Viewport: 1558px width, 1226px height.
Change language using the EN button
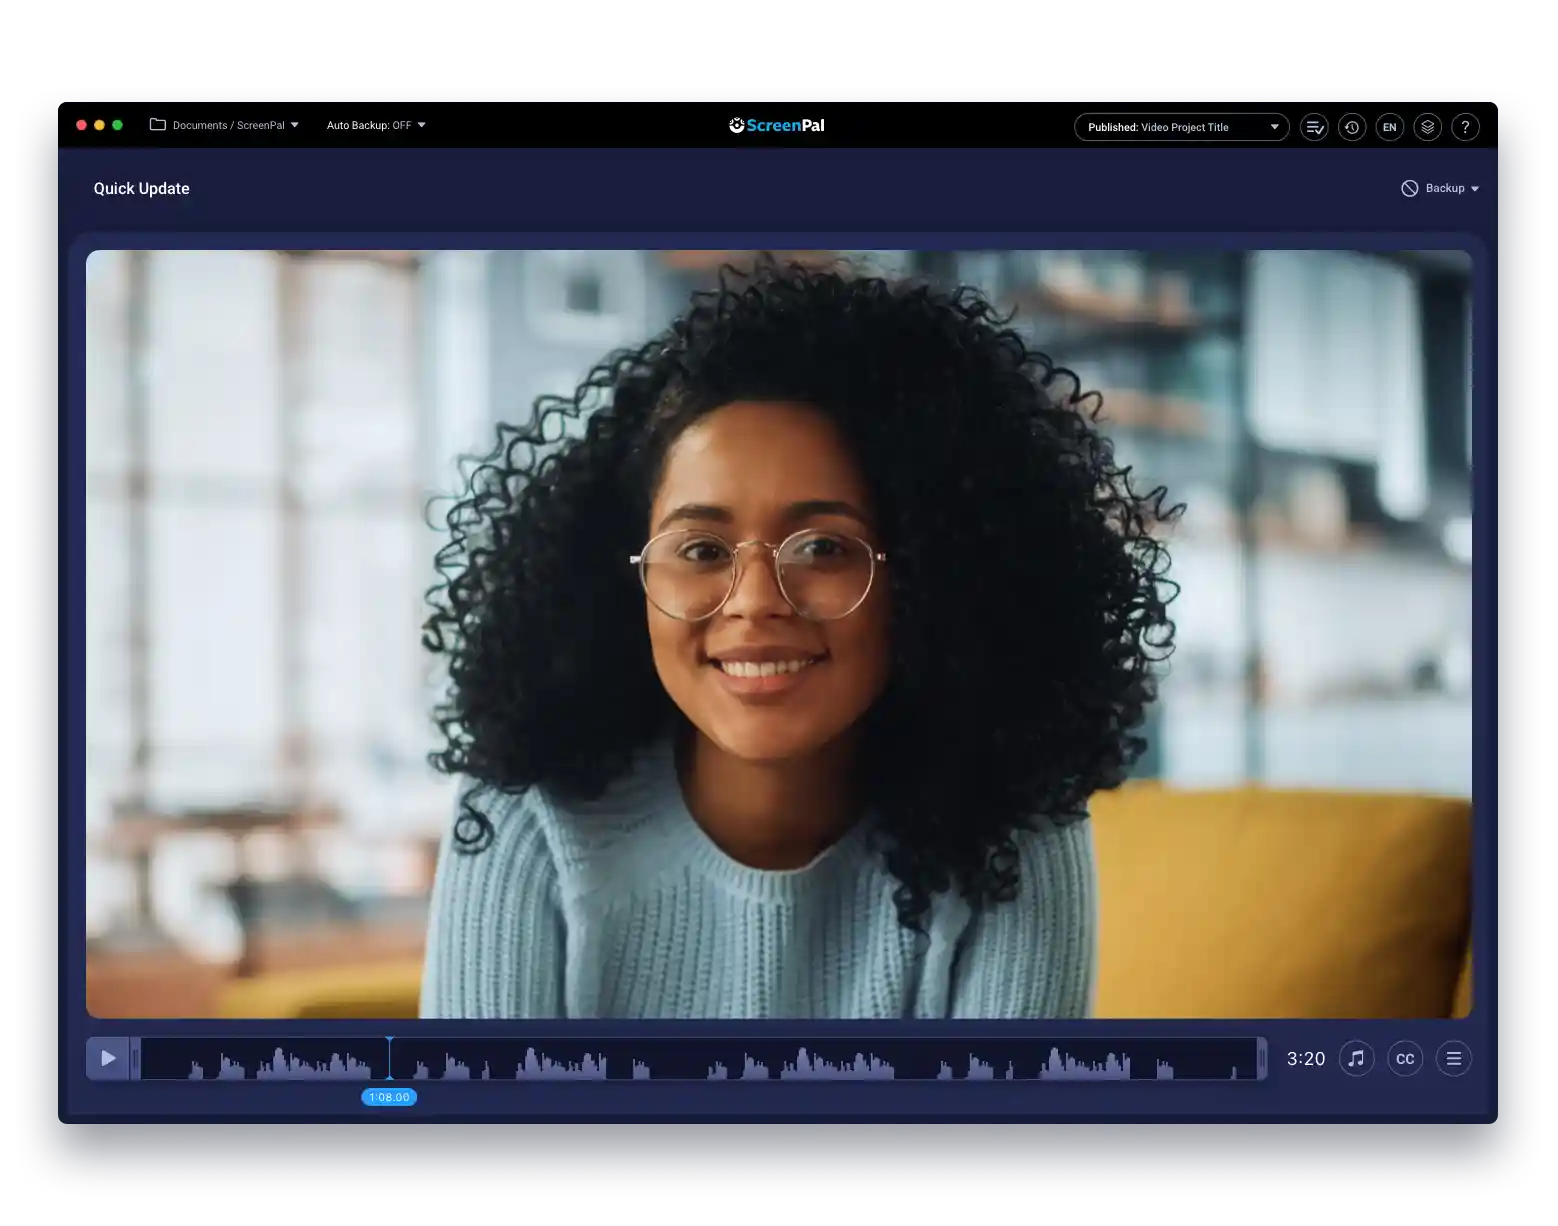1389,127
